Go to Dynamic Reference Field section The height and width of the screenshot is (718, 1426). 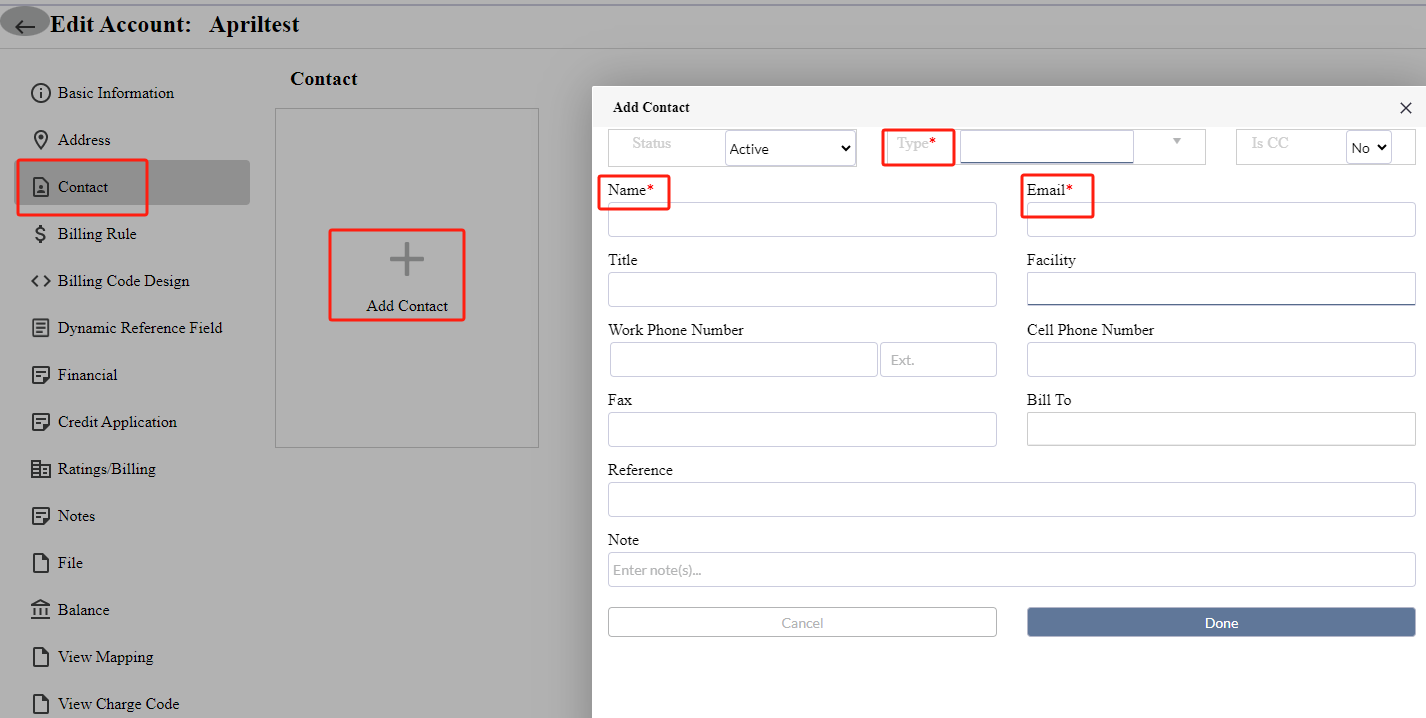pos(140,328)
